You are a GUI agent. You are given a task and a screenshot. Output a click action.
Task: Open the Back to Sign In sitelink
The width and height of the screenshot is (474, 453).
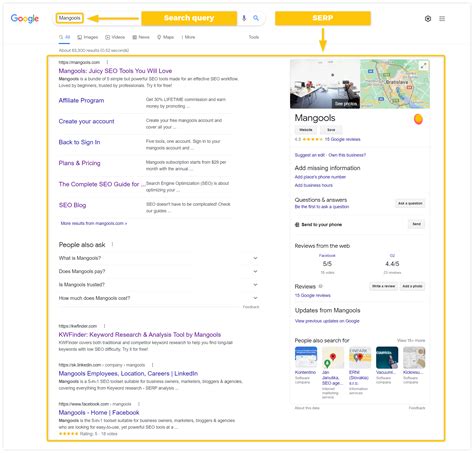(x=79, y=142)
